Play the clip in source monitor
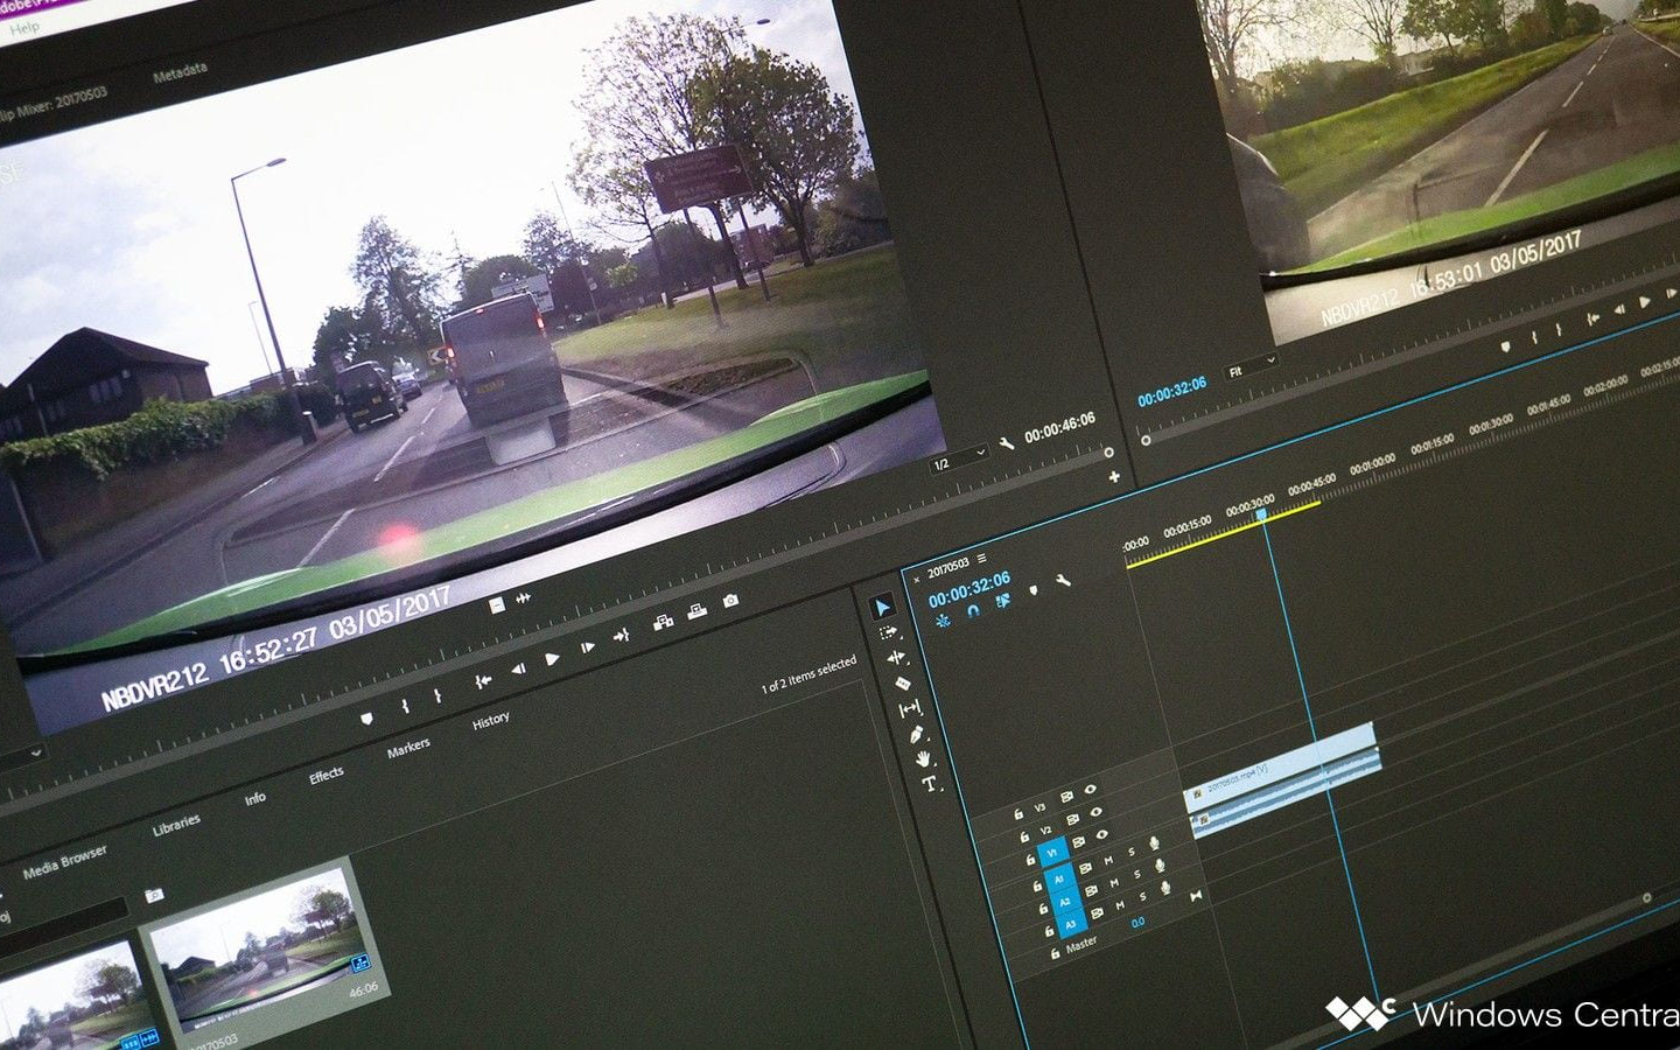Screen dimensions: 1680x1050 tap(552, 659)
